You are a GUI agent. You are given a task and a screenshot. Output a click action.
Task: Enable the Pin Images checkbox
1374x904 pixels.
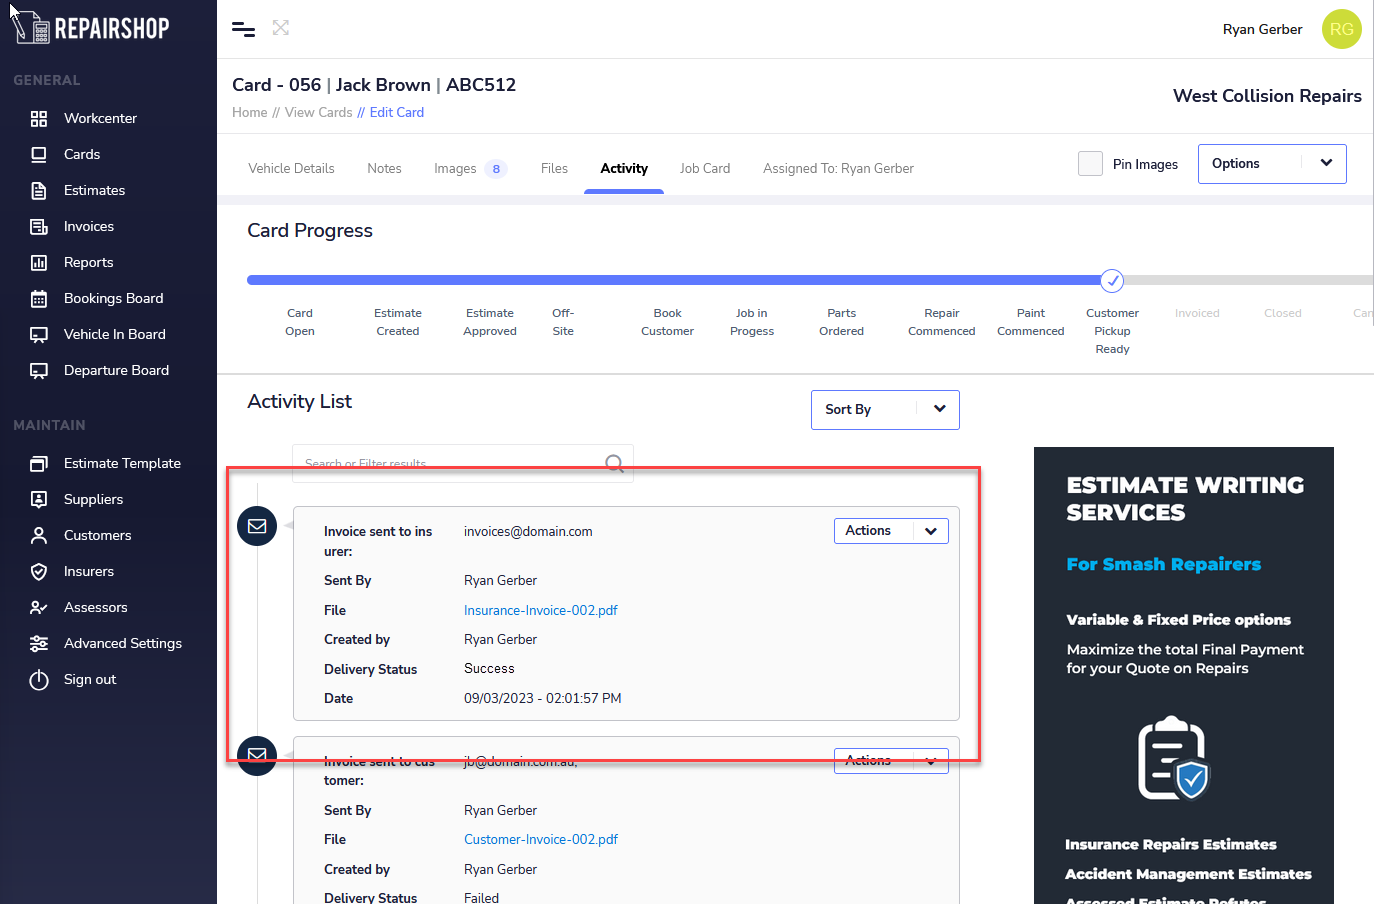1090,164
